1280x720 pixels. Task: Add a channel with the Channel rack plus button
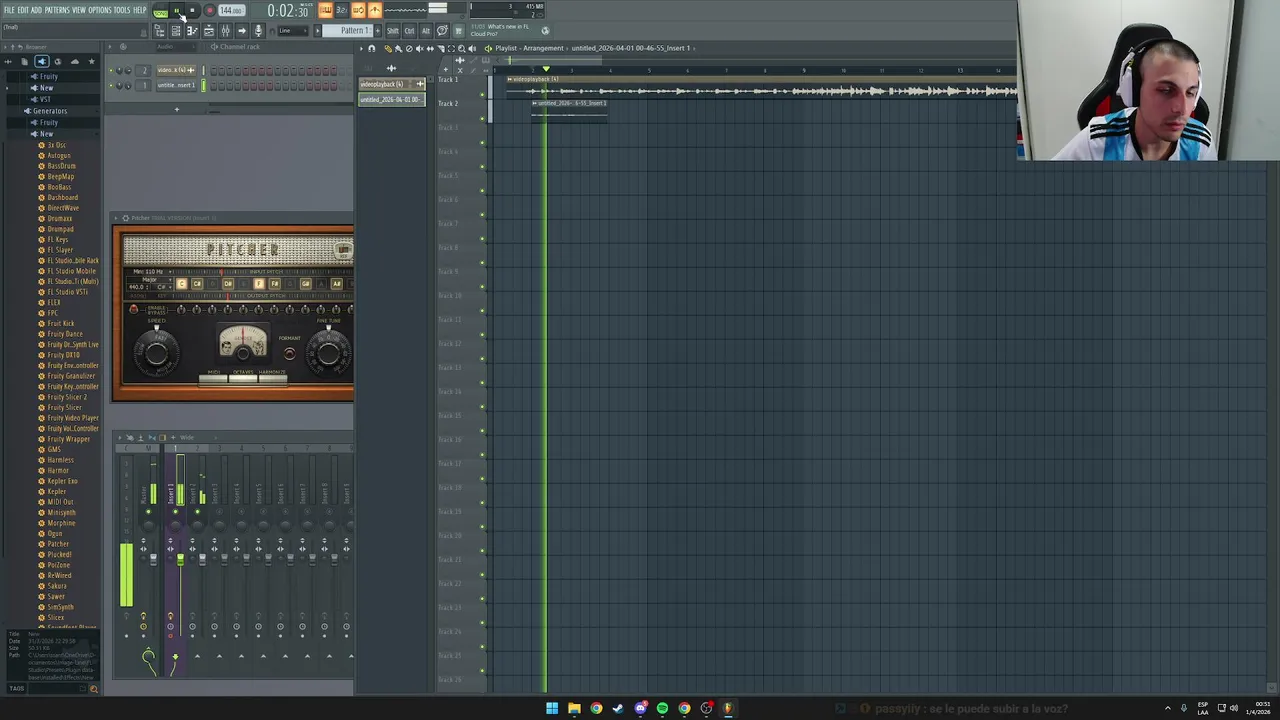click(x=177, y=109)
